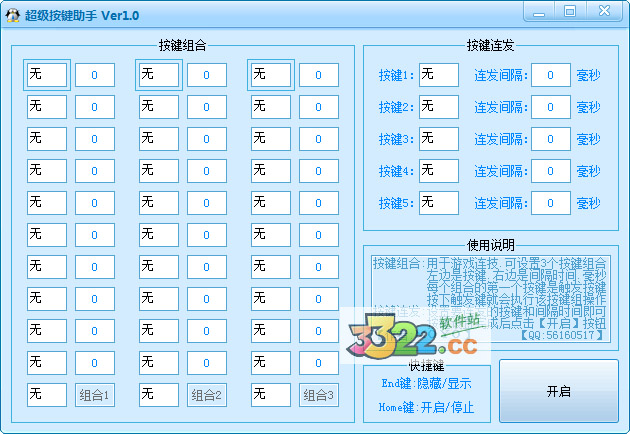630x434 pixels.
Task: Click the 快捷键 group title
Action: click(427, 366)
